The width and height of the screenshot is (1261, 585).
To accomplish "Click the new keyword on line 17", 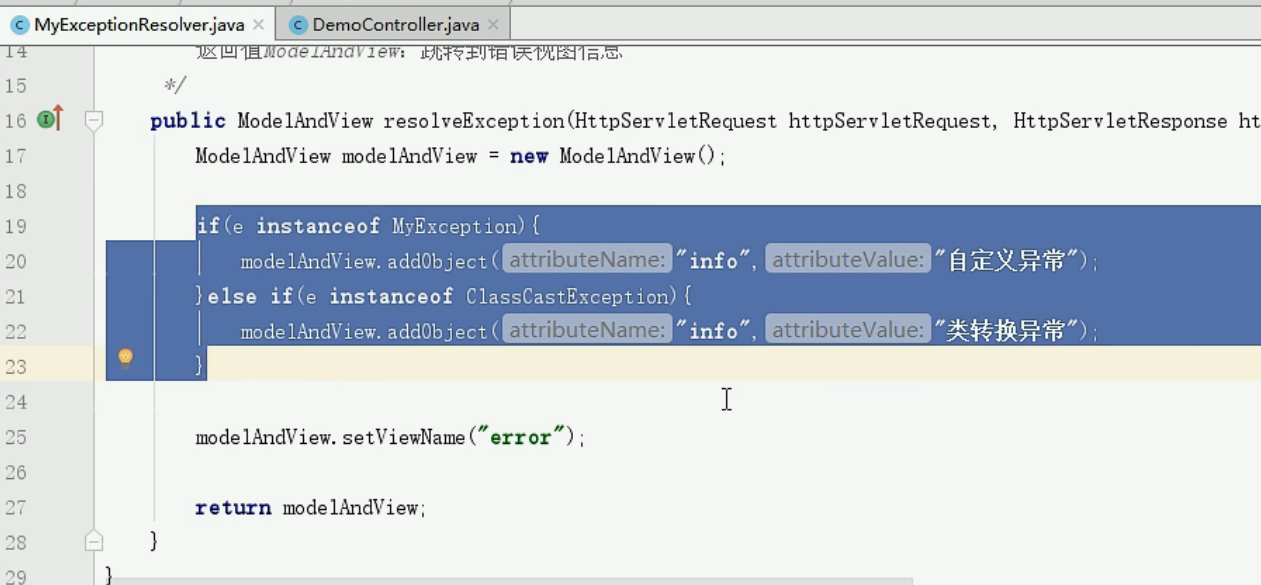I will click(529, 156).
